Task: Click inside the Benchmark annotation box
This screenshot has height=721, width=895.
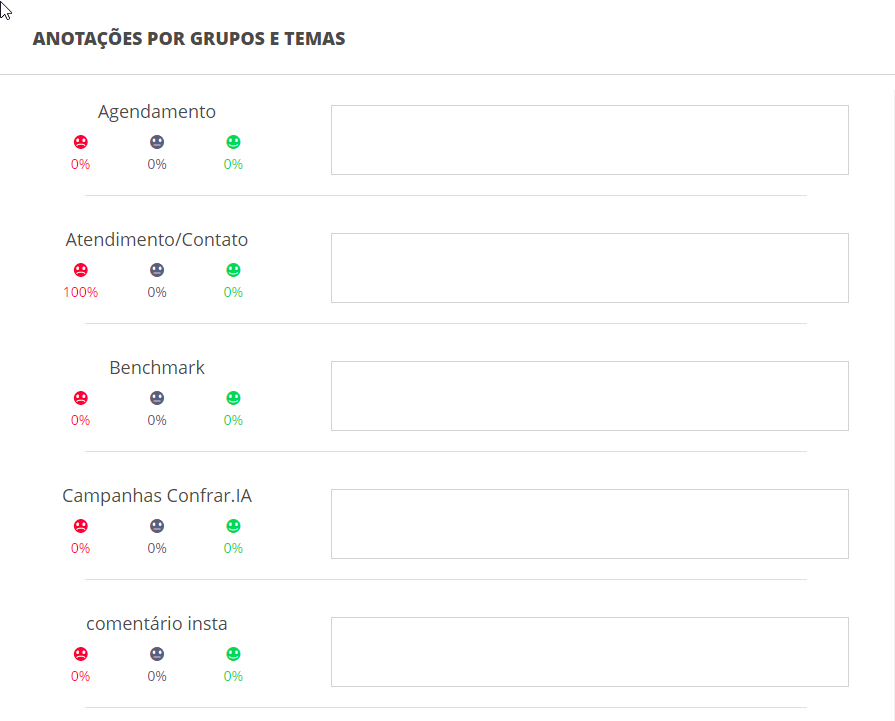Action: [589, 396]
